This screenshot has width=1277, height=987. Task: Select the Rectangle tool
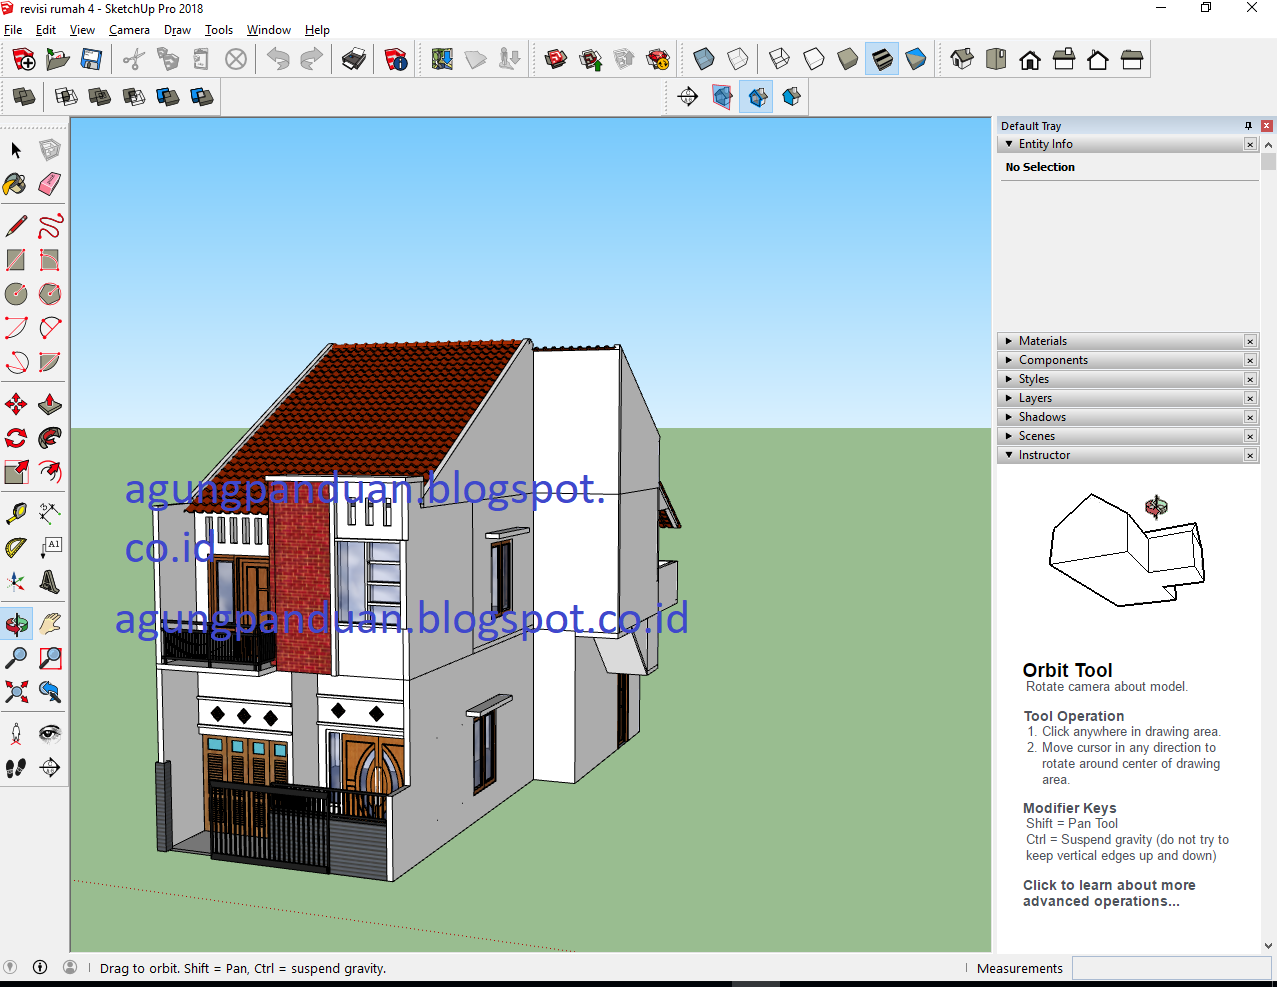tap(15, 259)
